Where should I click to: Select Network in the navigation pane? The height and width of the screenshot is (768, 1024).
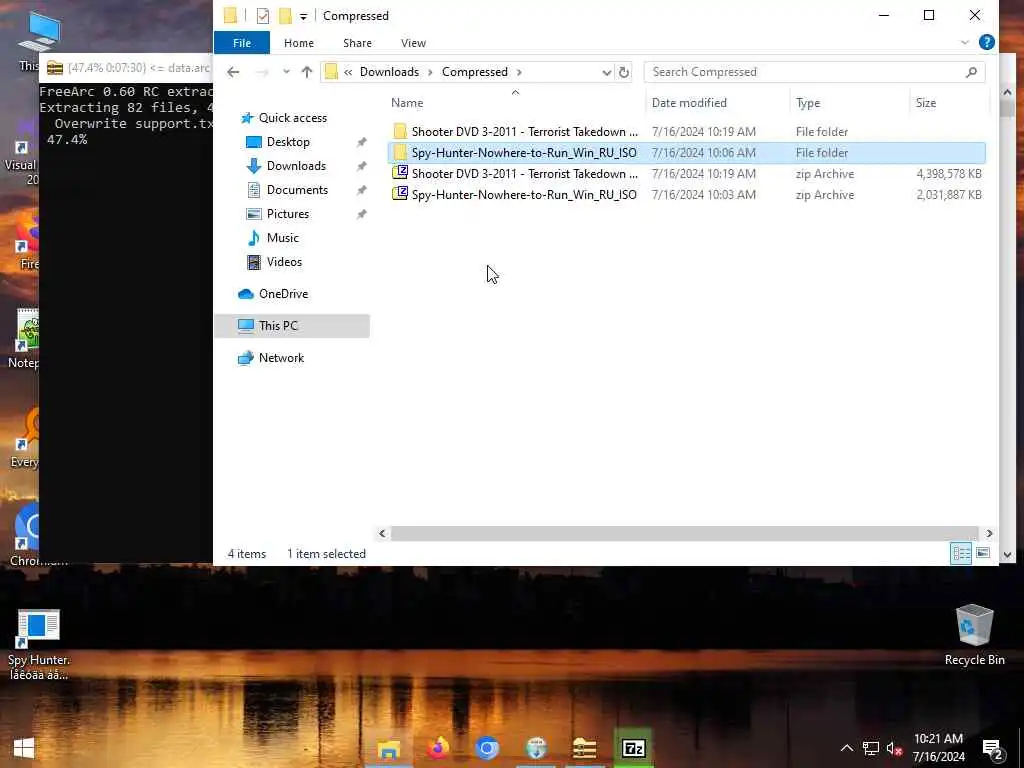point(281,358)
